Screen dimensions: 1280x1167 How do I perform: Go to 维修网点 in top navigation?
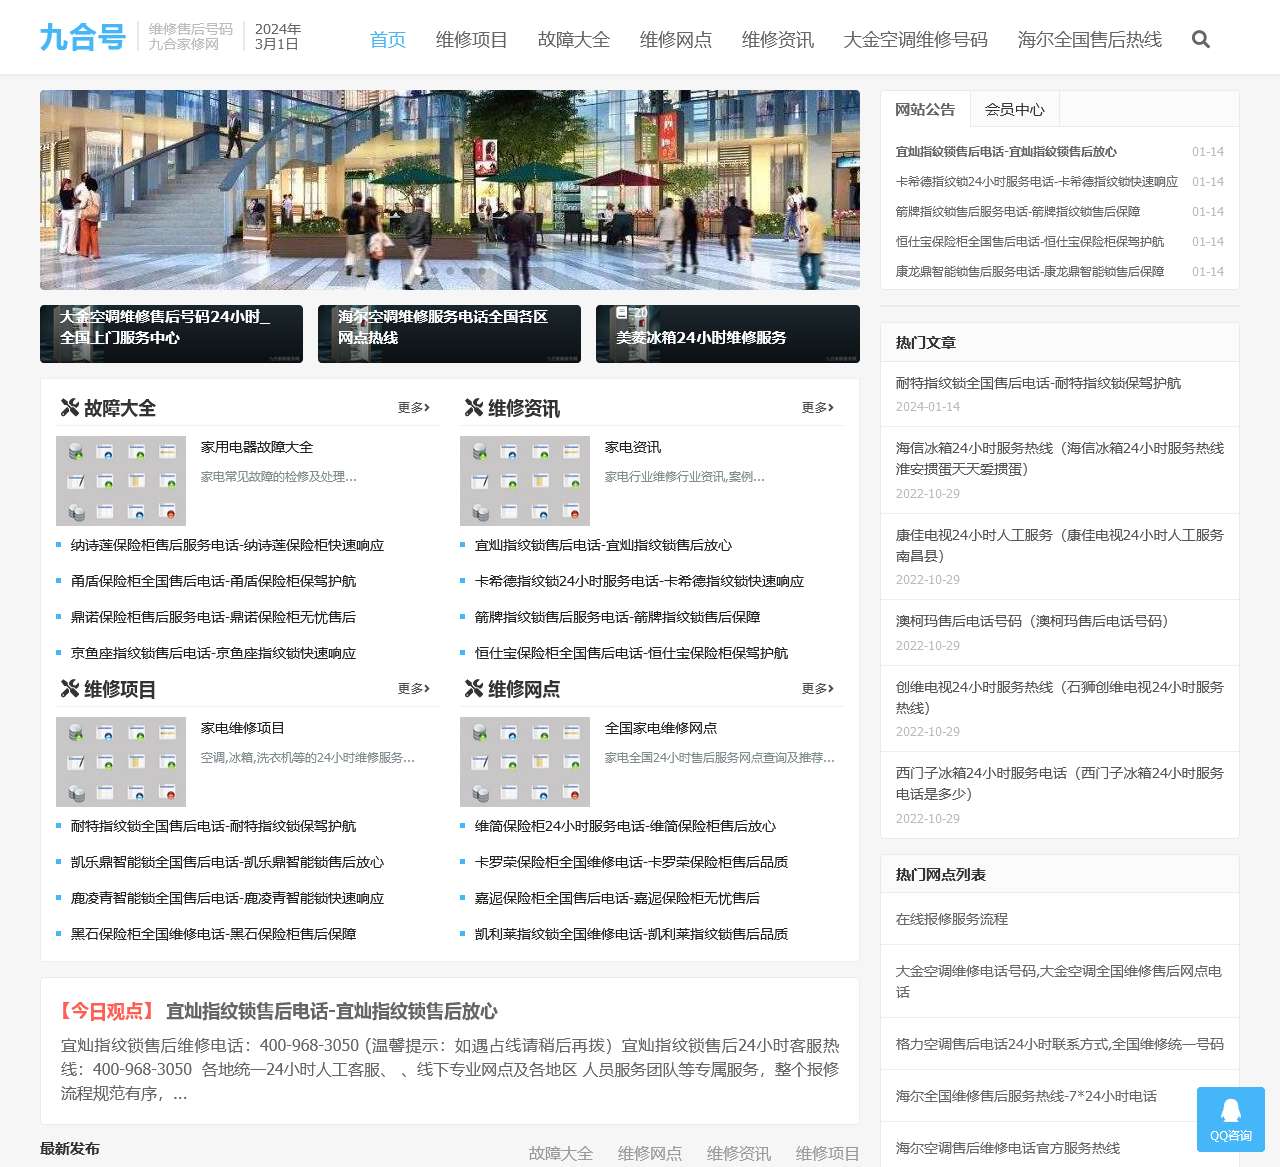pos(676,40)
